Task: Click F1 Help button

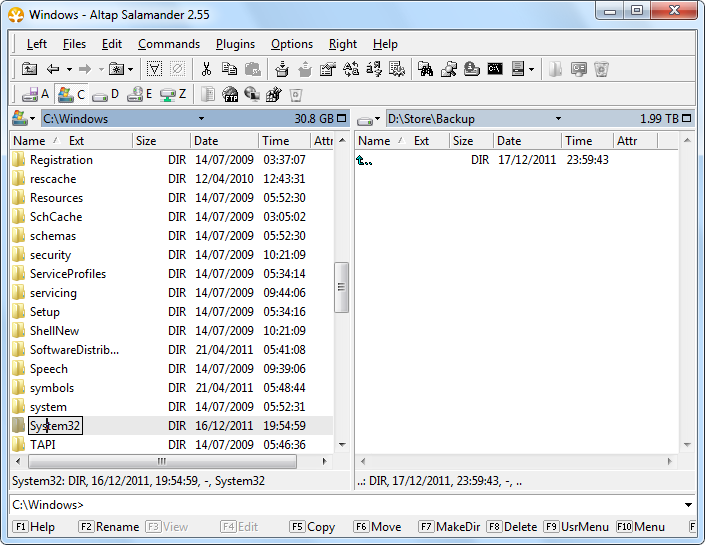Action: [34, 527]
